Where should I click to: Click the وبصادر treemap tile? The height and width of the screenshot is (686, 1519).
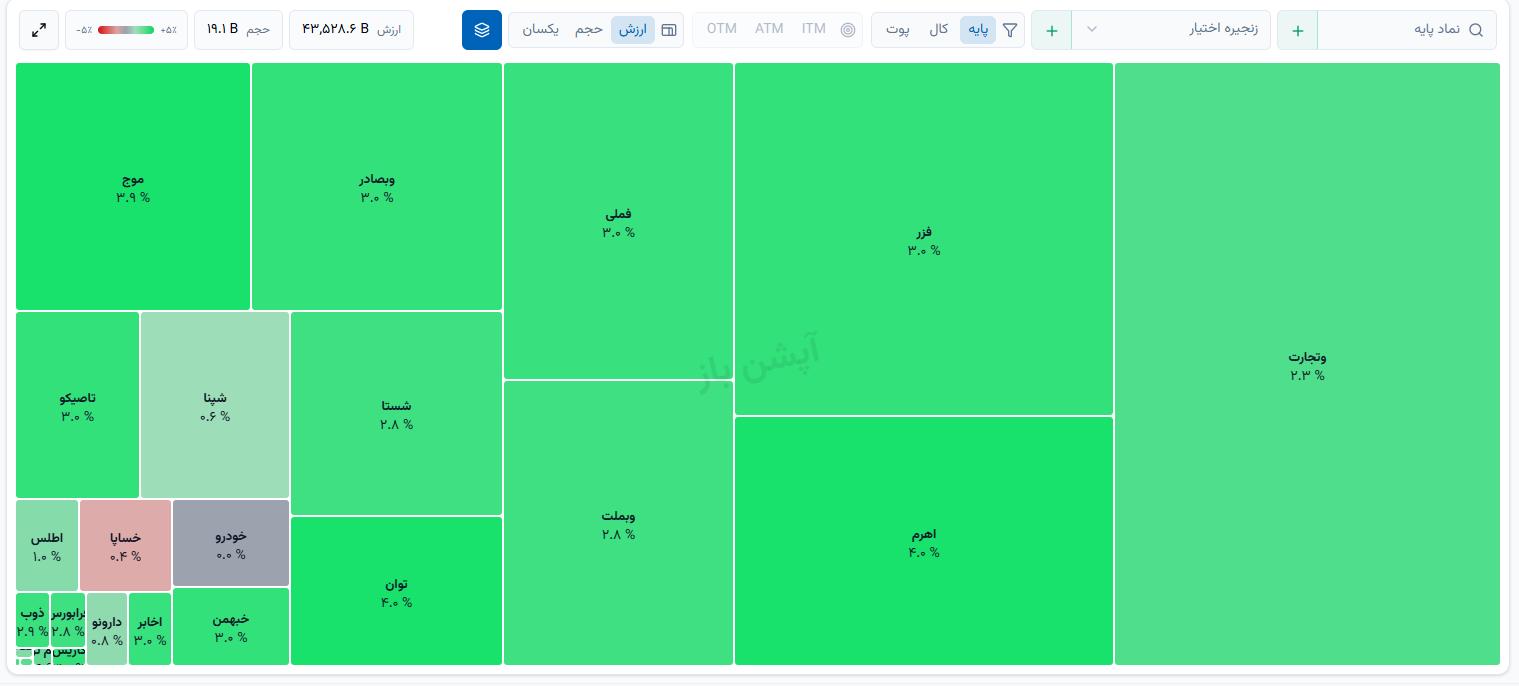pos(377,186)
